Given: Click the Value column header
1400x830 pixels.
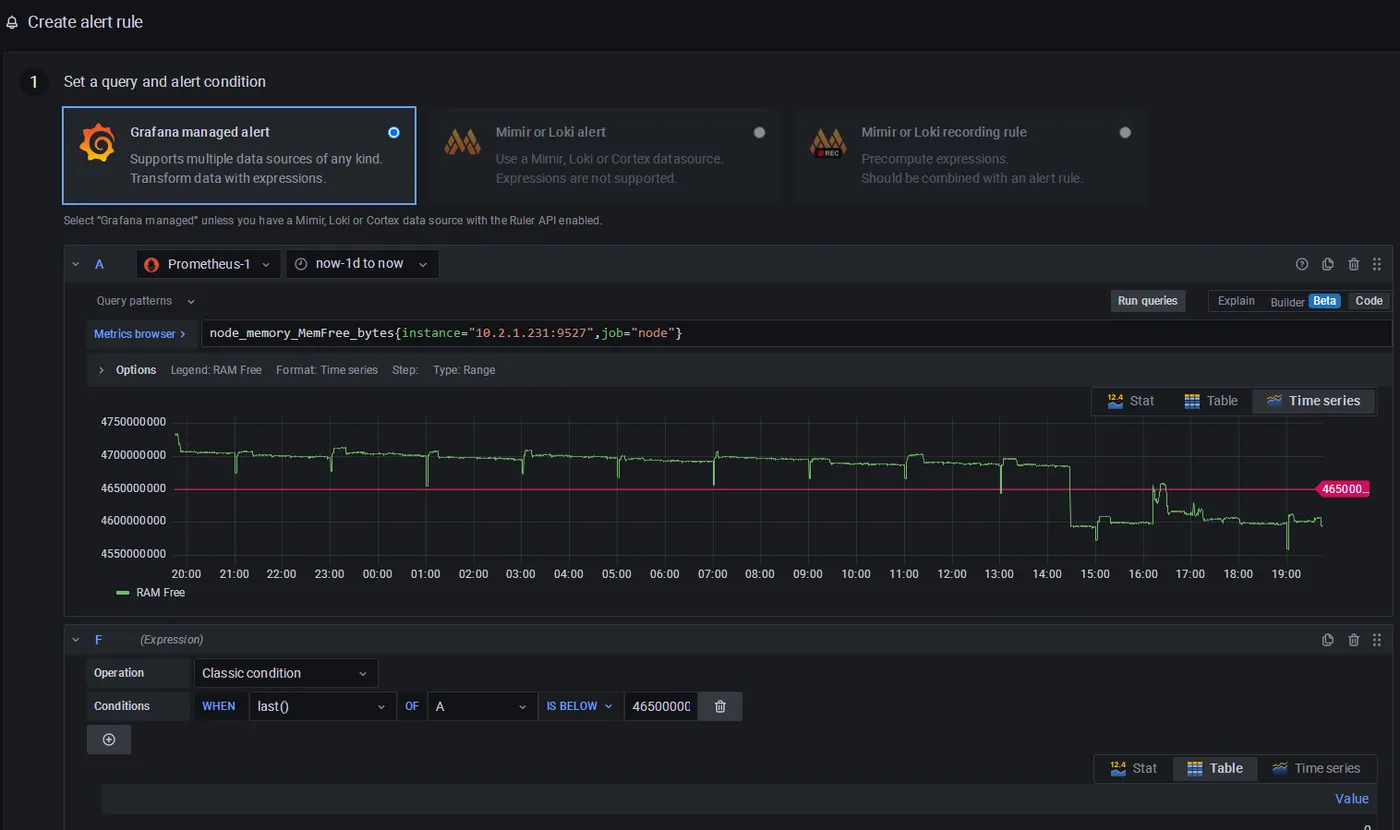Looking at the screenshot, I should [x=1352, y=798].
